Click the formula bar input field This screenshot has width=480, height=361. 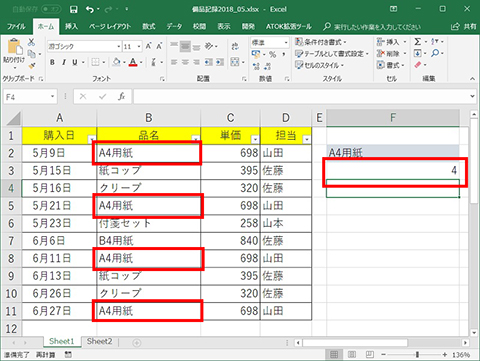[301, 97]
